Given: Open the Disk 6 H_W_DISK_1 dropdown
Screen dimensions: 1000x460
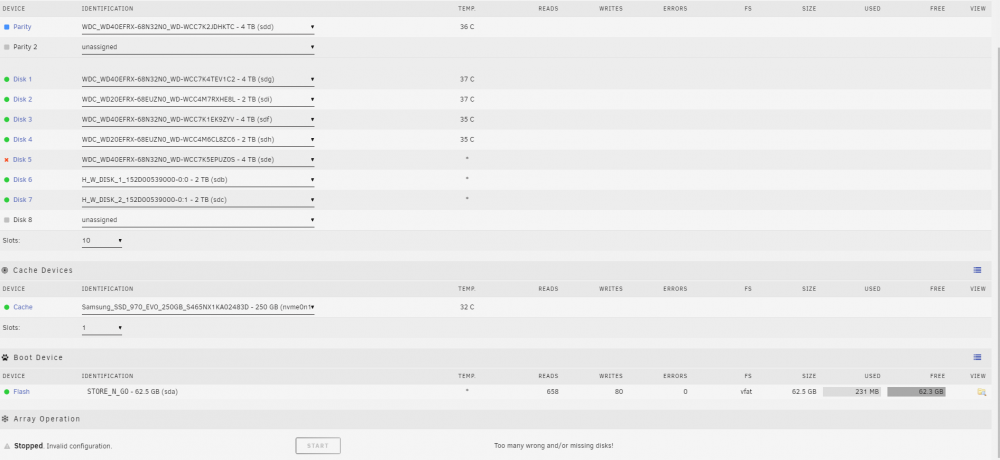Looking at the screenshot, I should (x=198, y=180).
